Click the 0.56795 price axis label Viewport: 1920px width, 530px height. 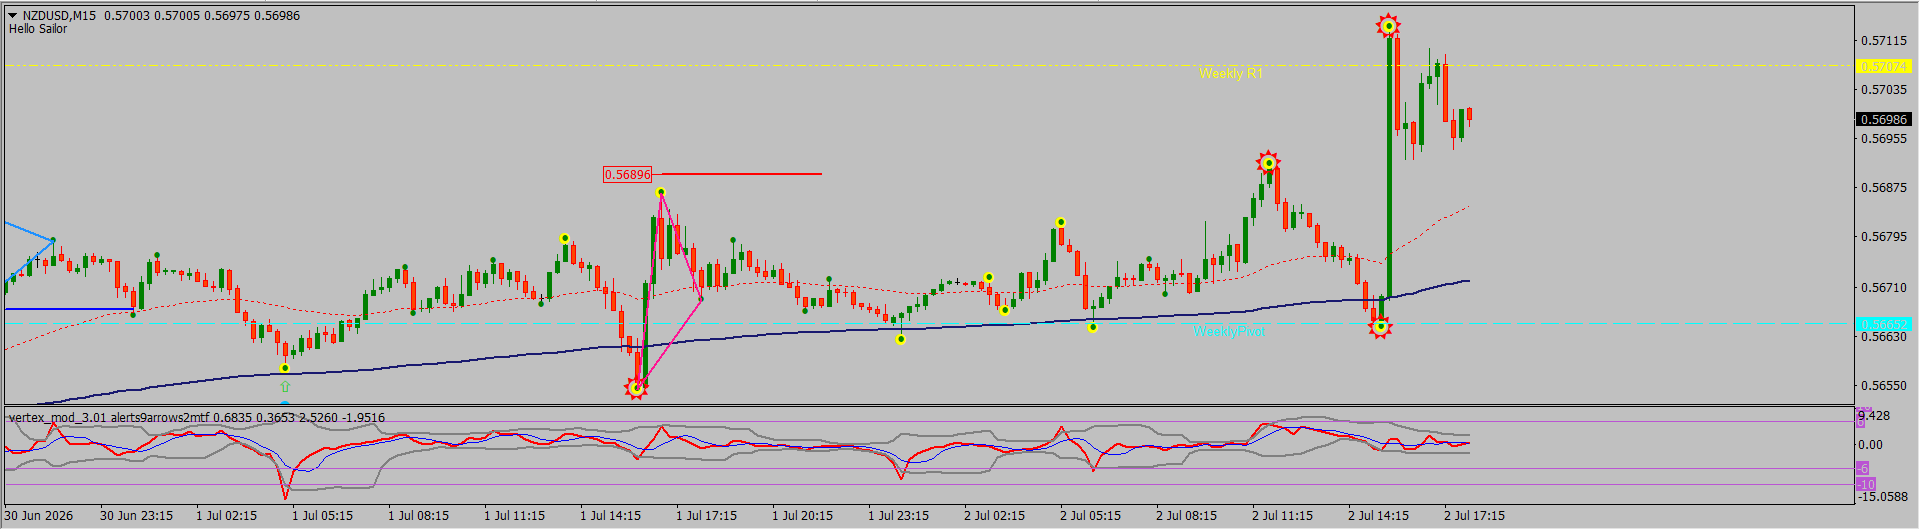(1884, 237)
